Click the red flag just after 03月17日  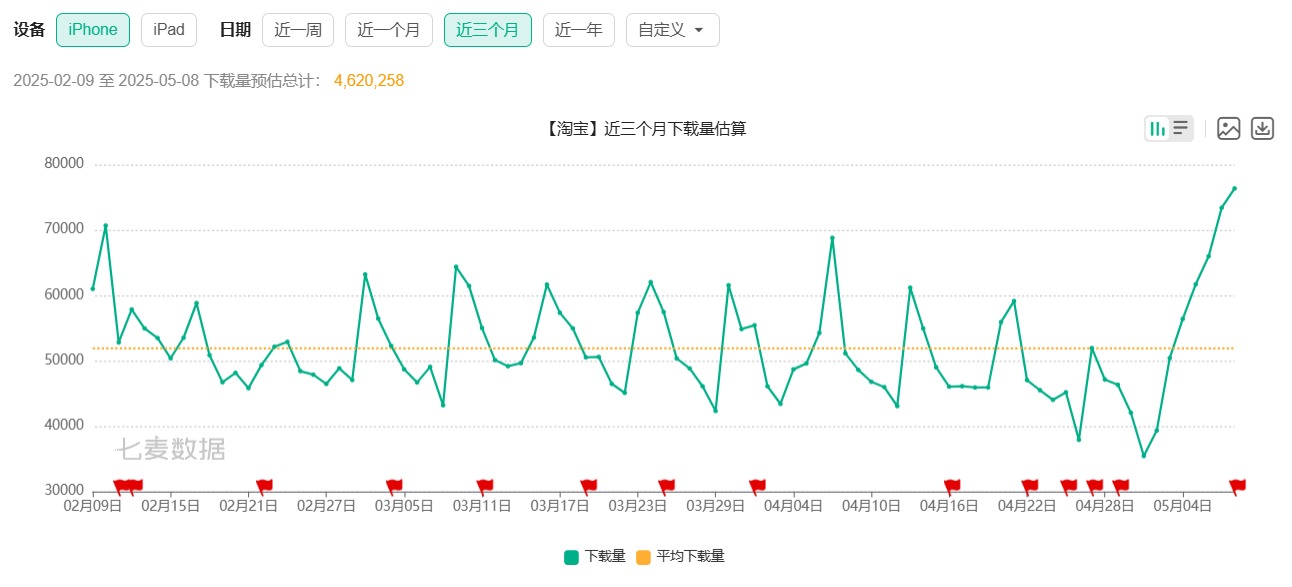[588, 486]
